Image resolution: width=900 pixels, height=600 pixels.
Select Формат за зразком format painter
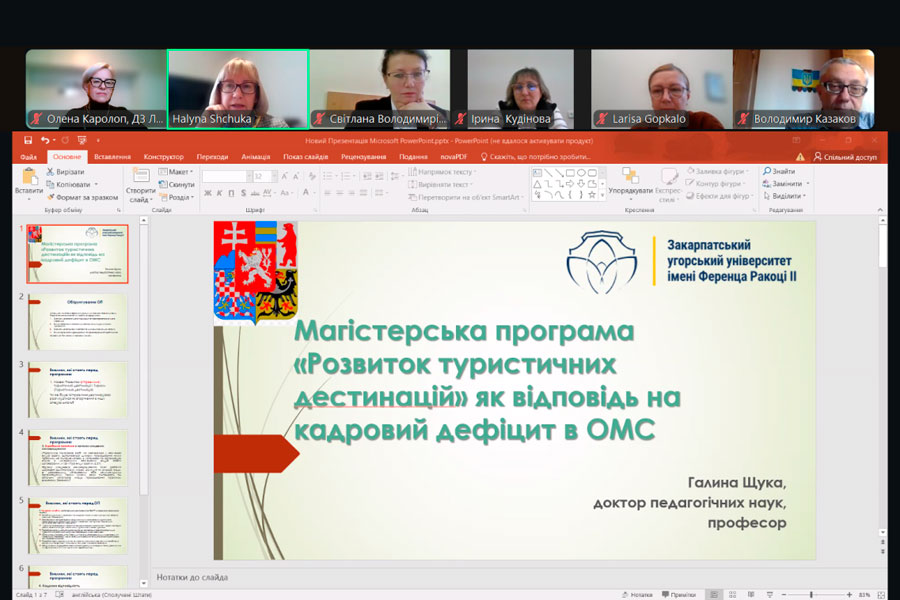pyautogui.click(x=52, y=197)
